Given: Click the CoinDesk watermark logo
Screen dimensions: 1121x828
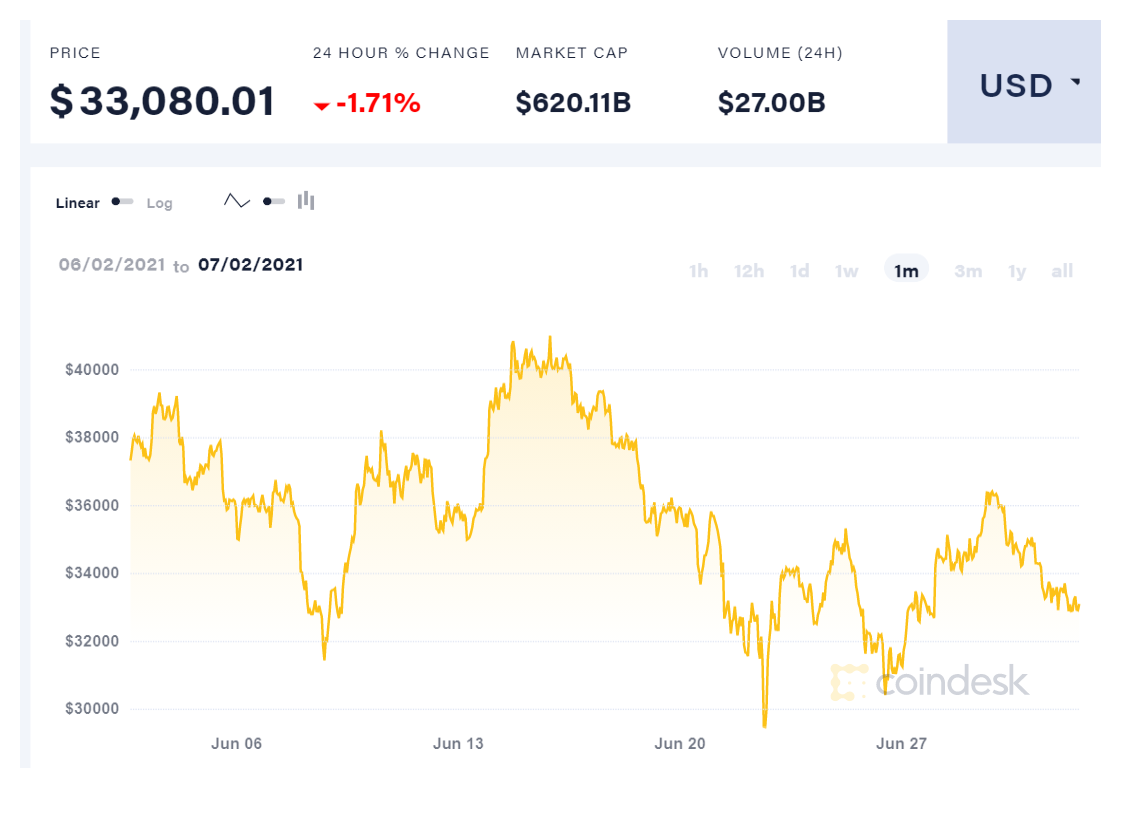Looking at the screenshot, I should point(929,682).
